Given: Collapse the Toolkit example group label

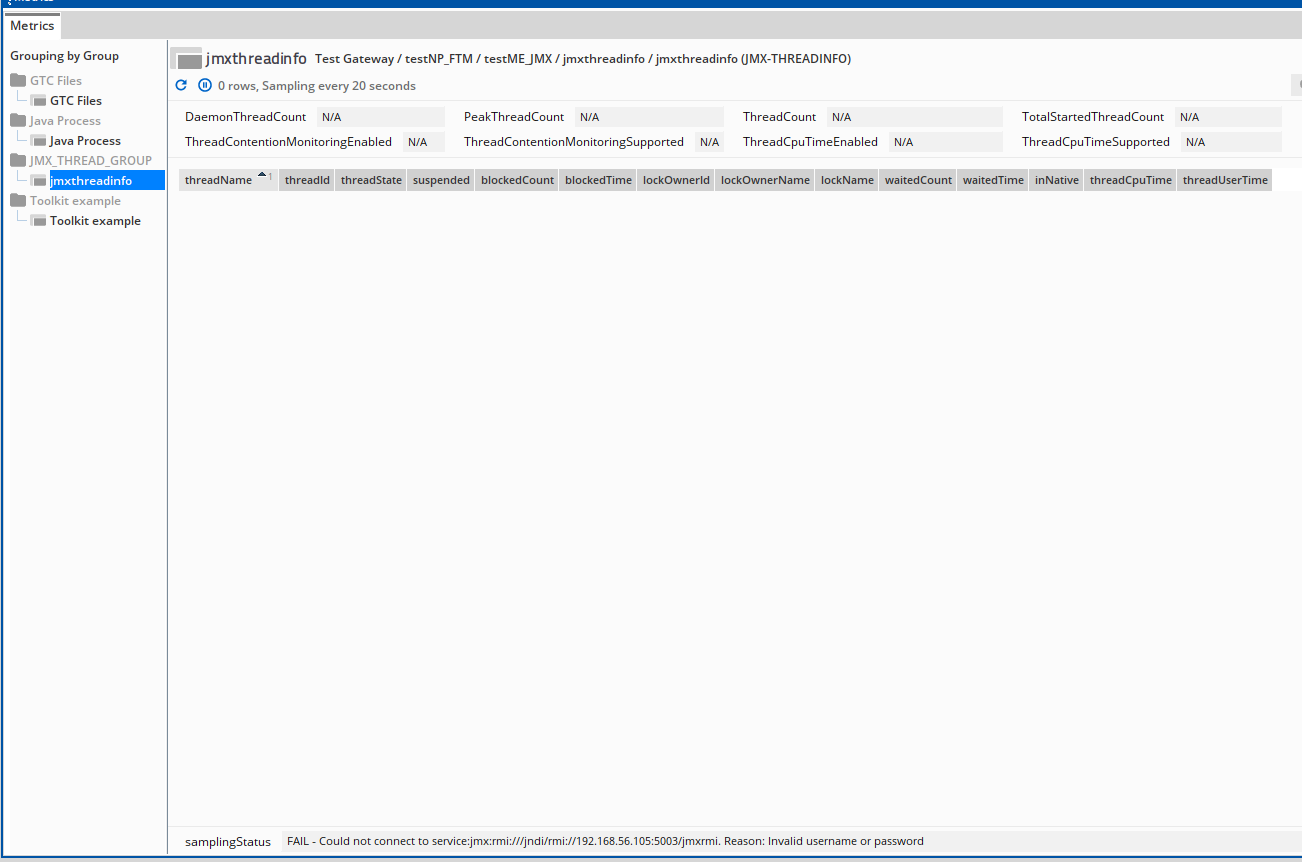Looking at the screenshot, I should pos(75,200).
